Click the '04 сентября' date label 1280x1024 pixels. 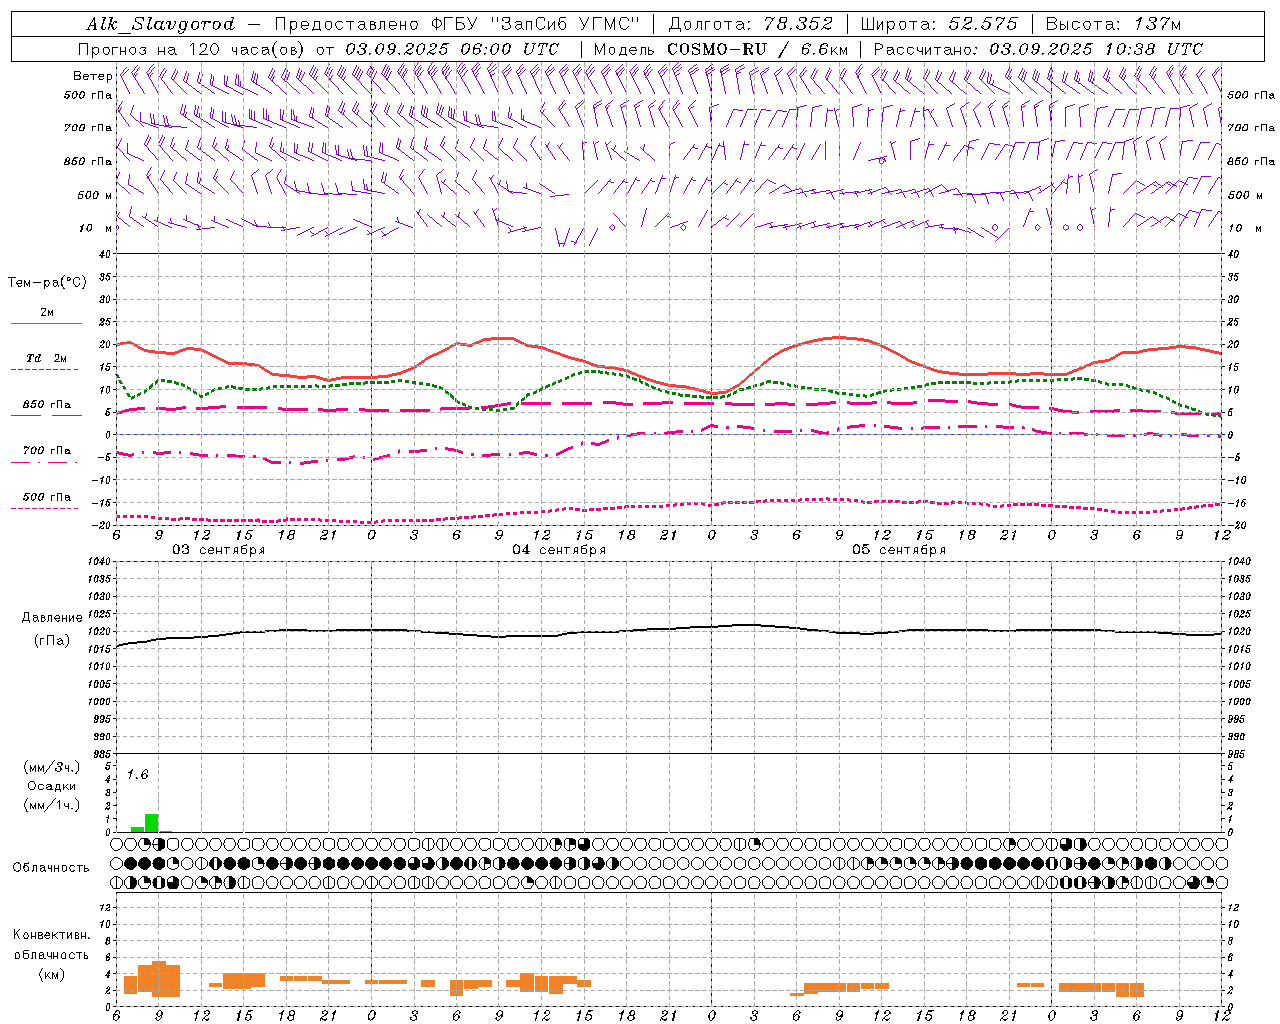click(559, 550)
